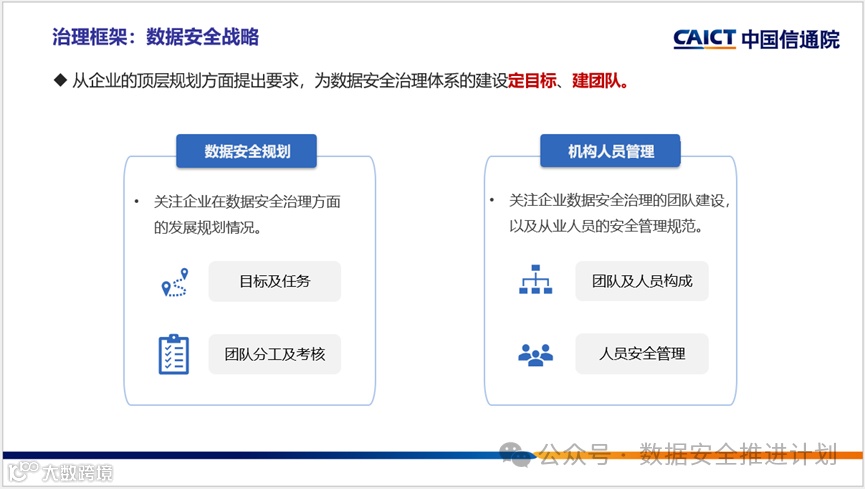Click the 团队及人员构成 box
865x489 pixels.
coord(642,281)
